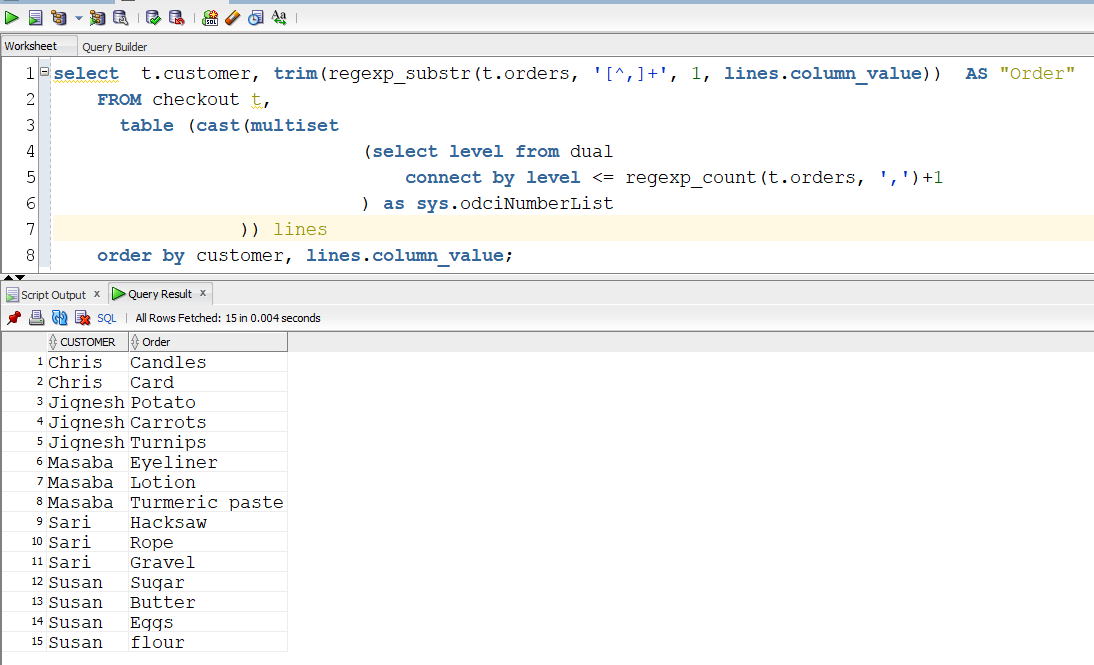1094x665 pixels.
Task: Commit the current transaction
Action: [x=153, y=17]
